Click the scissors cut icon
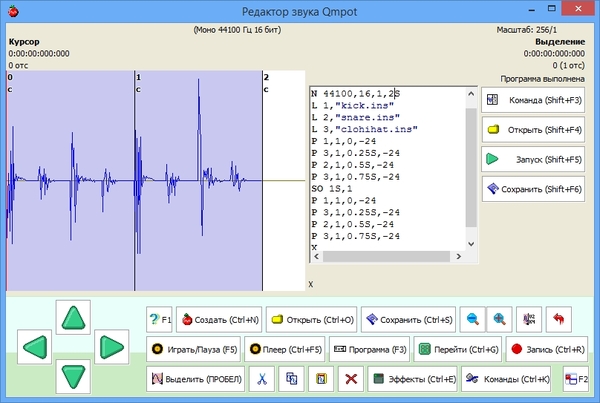 (x=261, y=379)
